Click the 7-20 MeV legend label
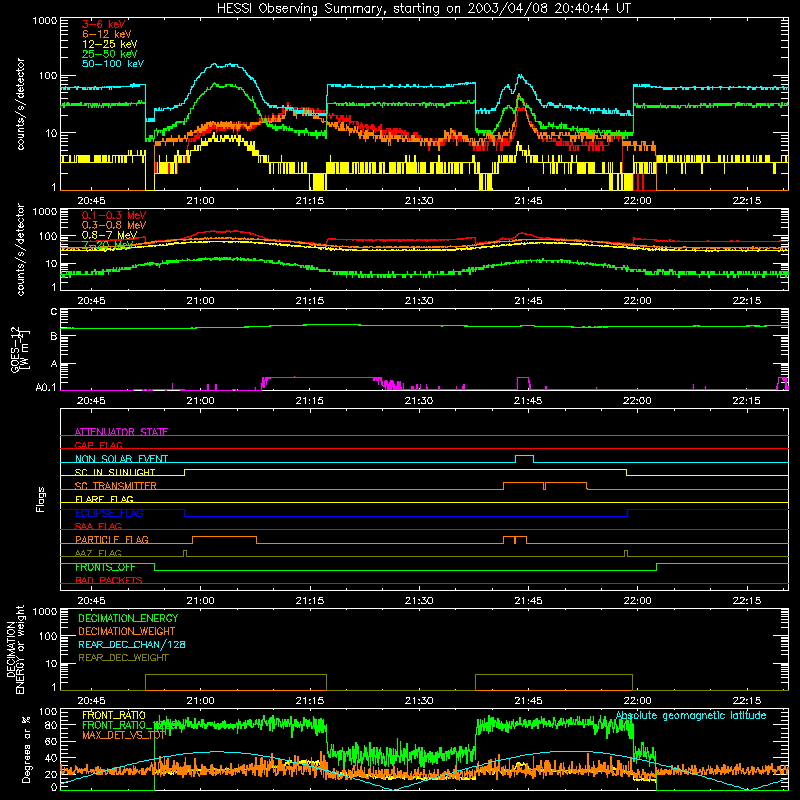 click(107, 245)
